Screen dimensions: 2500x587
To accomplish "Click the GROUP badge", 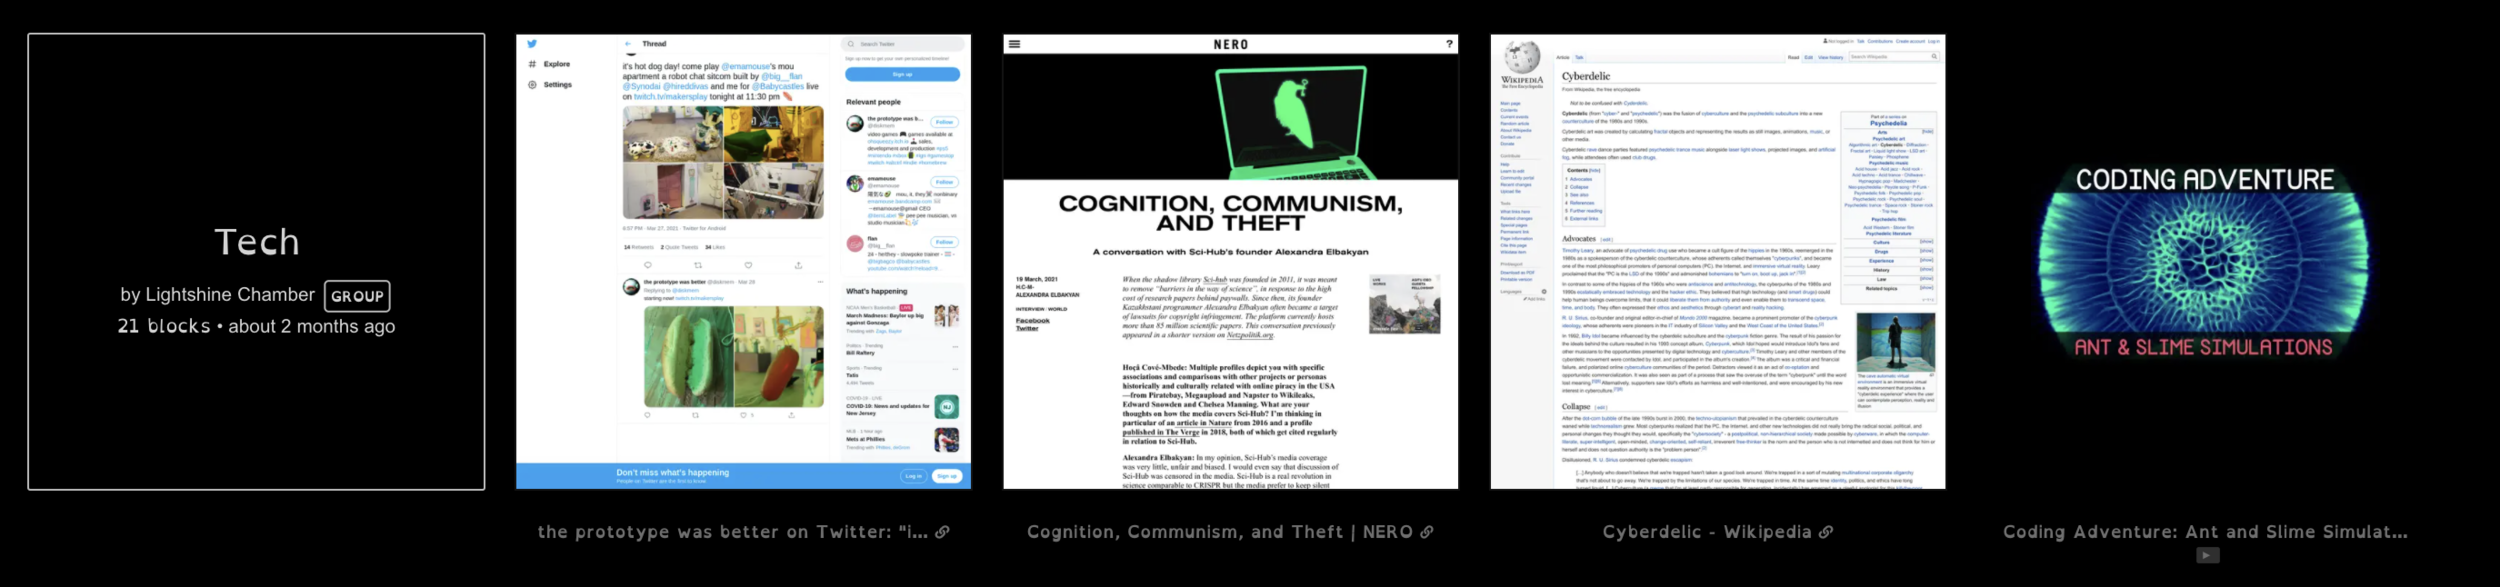I will coord(357,296).
